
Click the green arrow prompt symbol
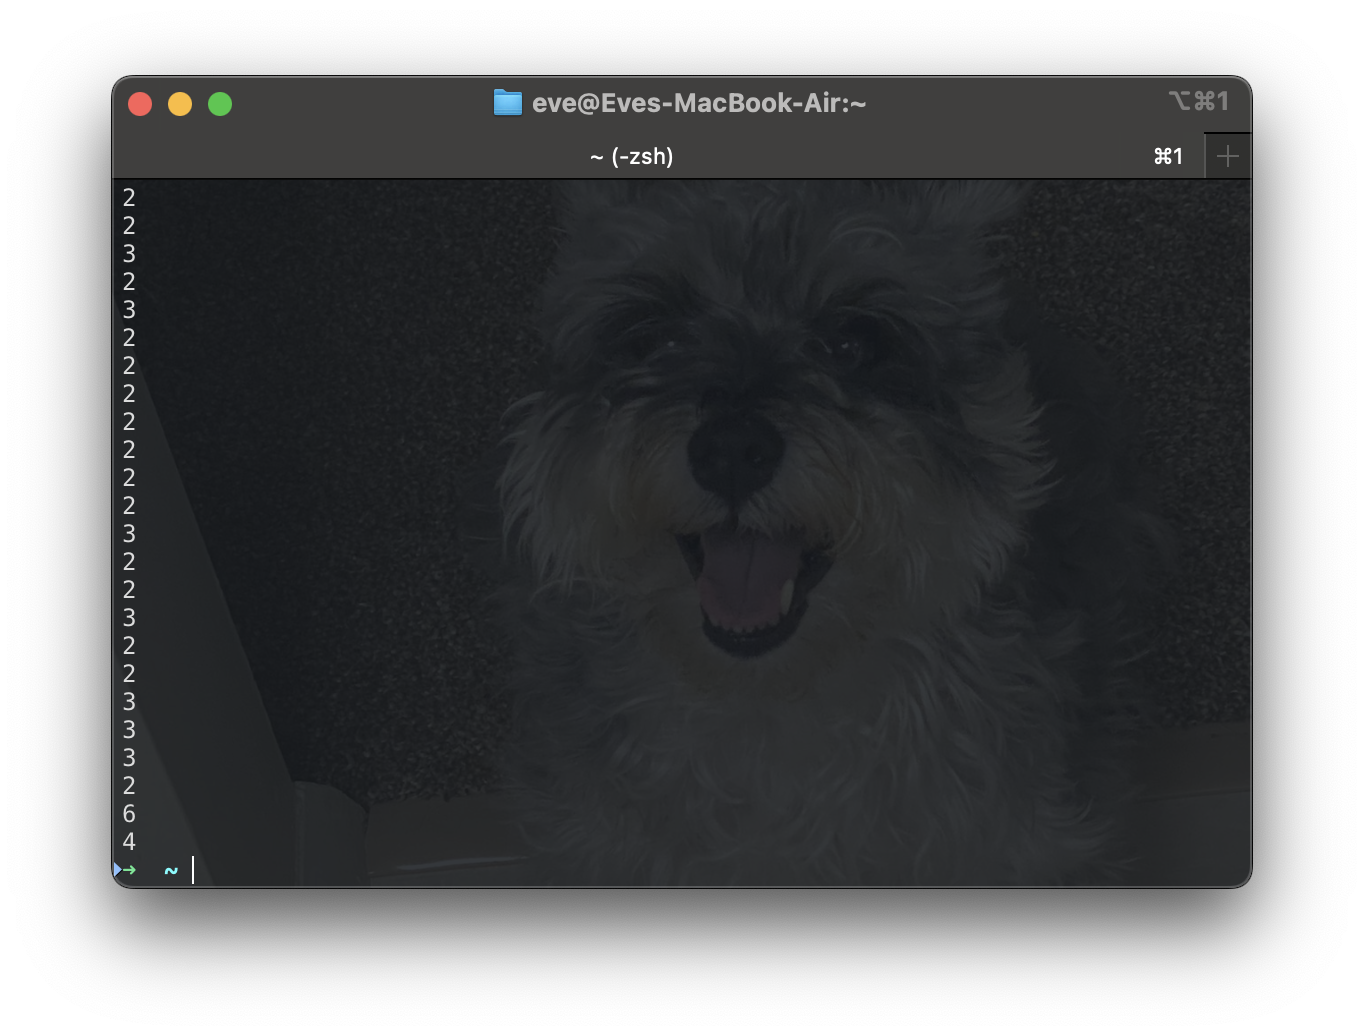[x=131, y=870]
